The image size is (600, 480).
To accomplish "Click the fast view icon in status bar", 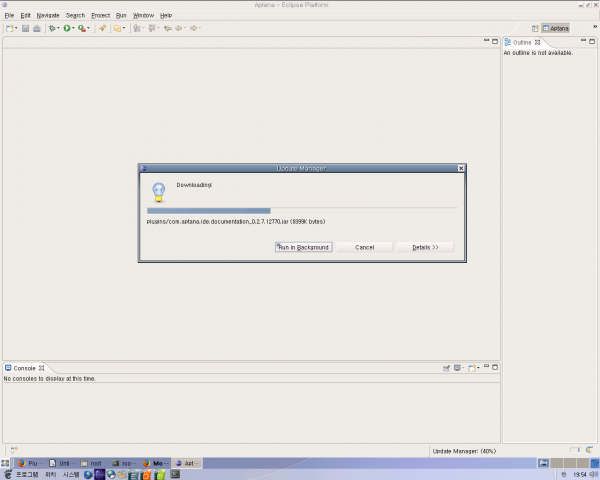I will pos(14,450).
